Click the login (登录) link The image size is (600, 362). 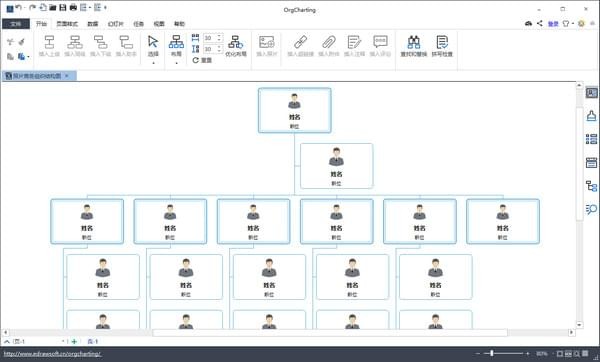[553, 24]
